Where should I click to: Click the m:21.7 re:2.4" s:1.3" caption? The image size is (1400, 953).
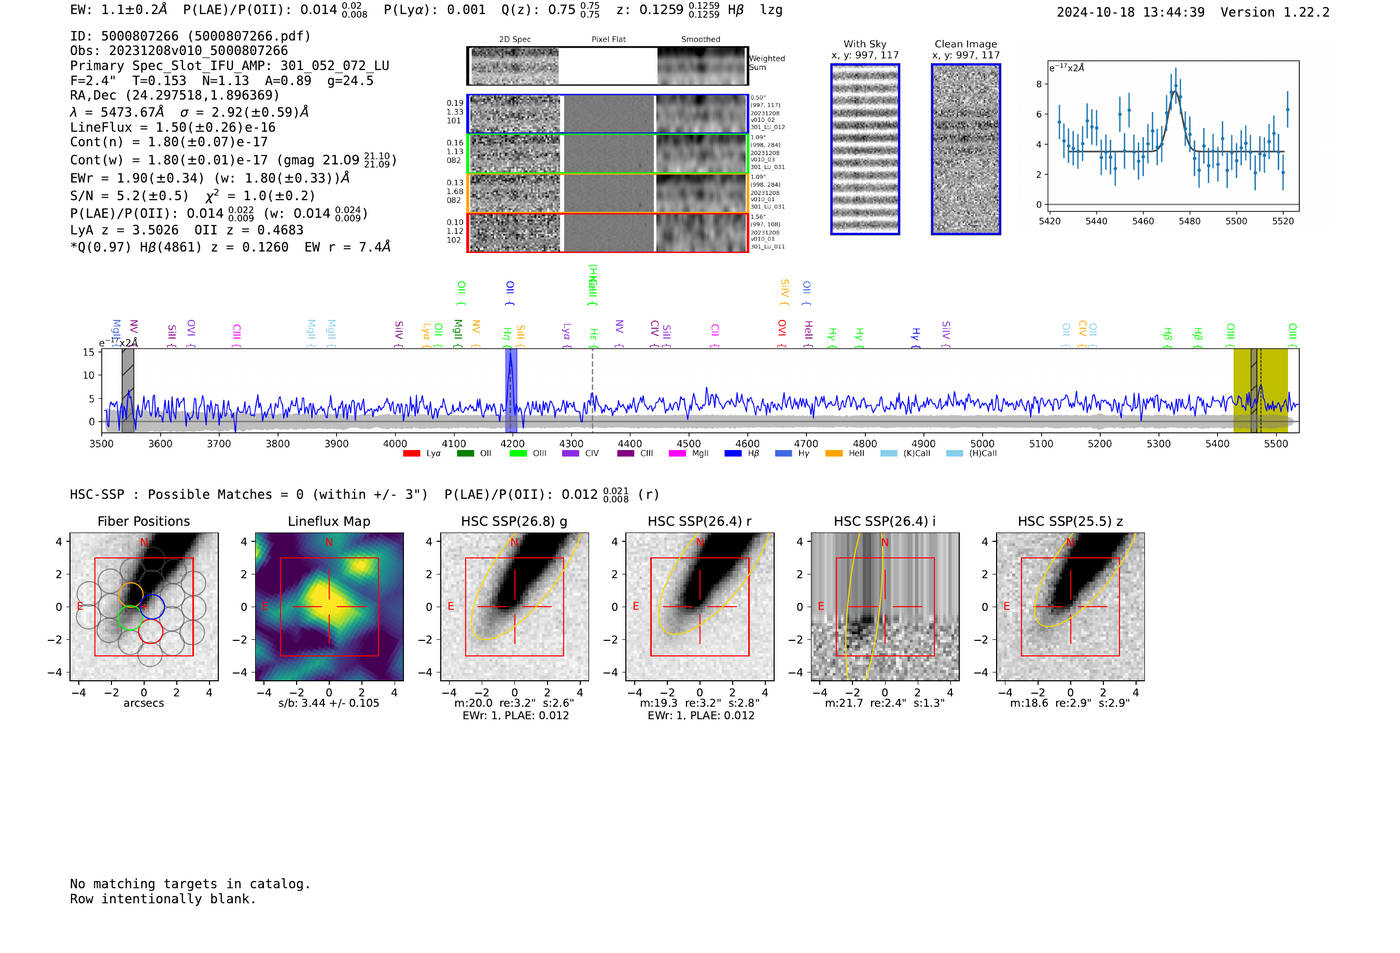click(x=885, y=703)
